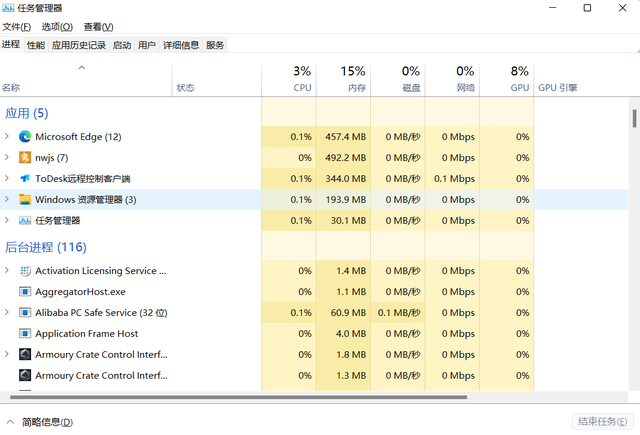Switch to the 用户 tab
This screenshot has height=435, width=640.
tap(147, 45)
